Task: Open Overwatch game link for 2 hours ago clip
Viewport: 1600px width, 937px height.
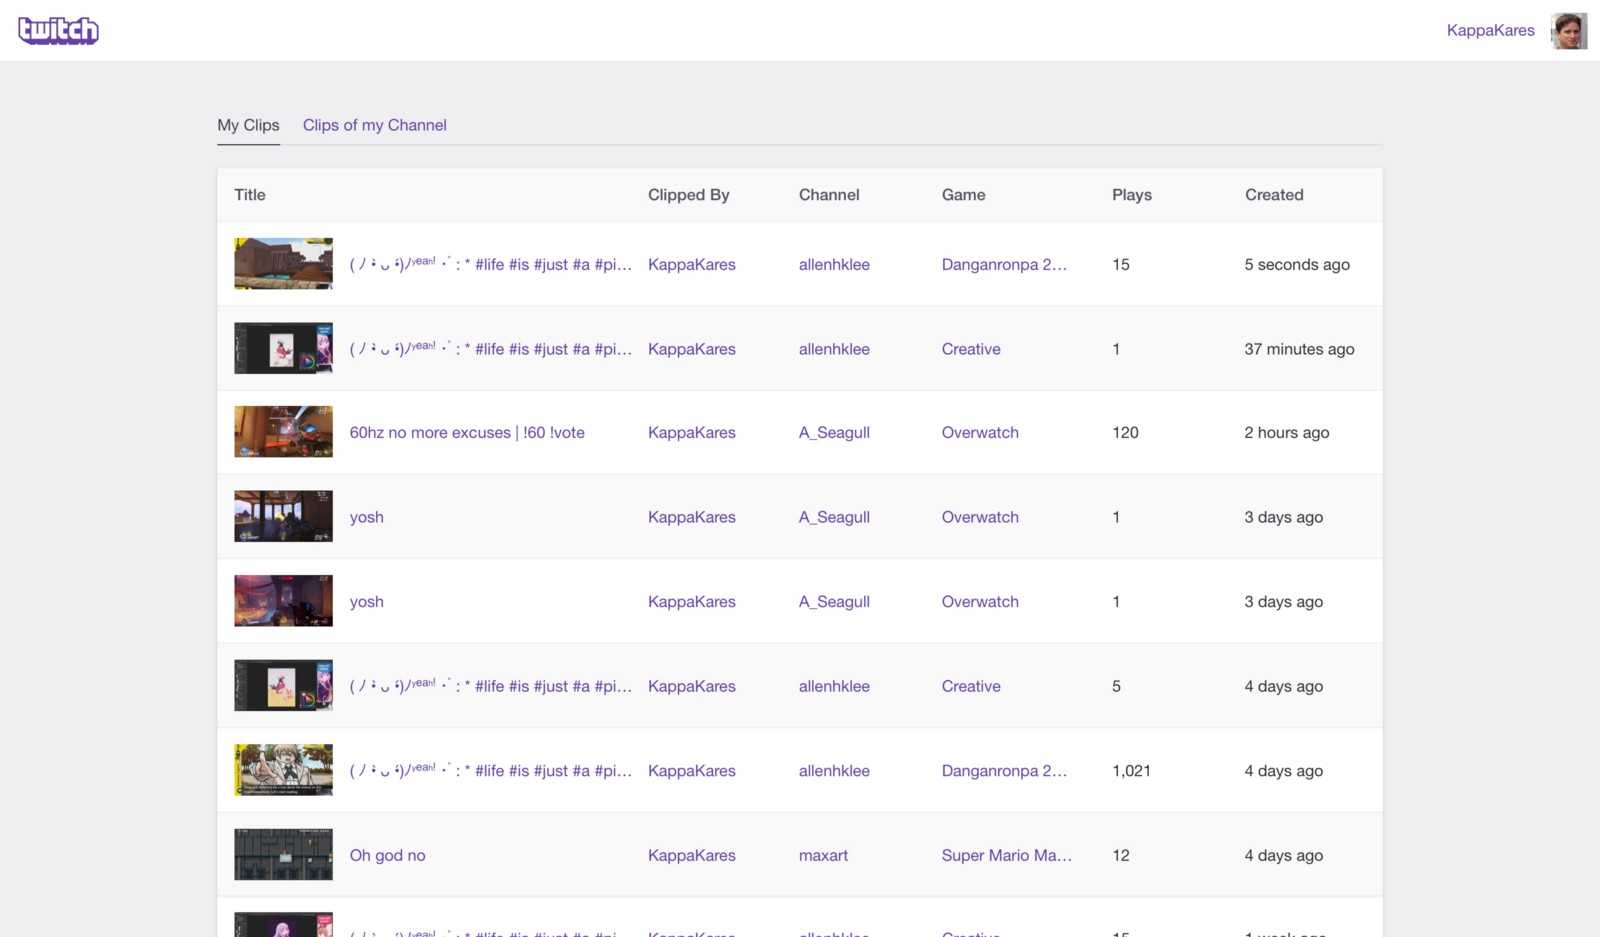Action: pyautogui.click(x=980, y=433)
